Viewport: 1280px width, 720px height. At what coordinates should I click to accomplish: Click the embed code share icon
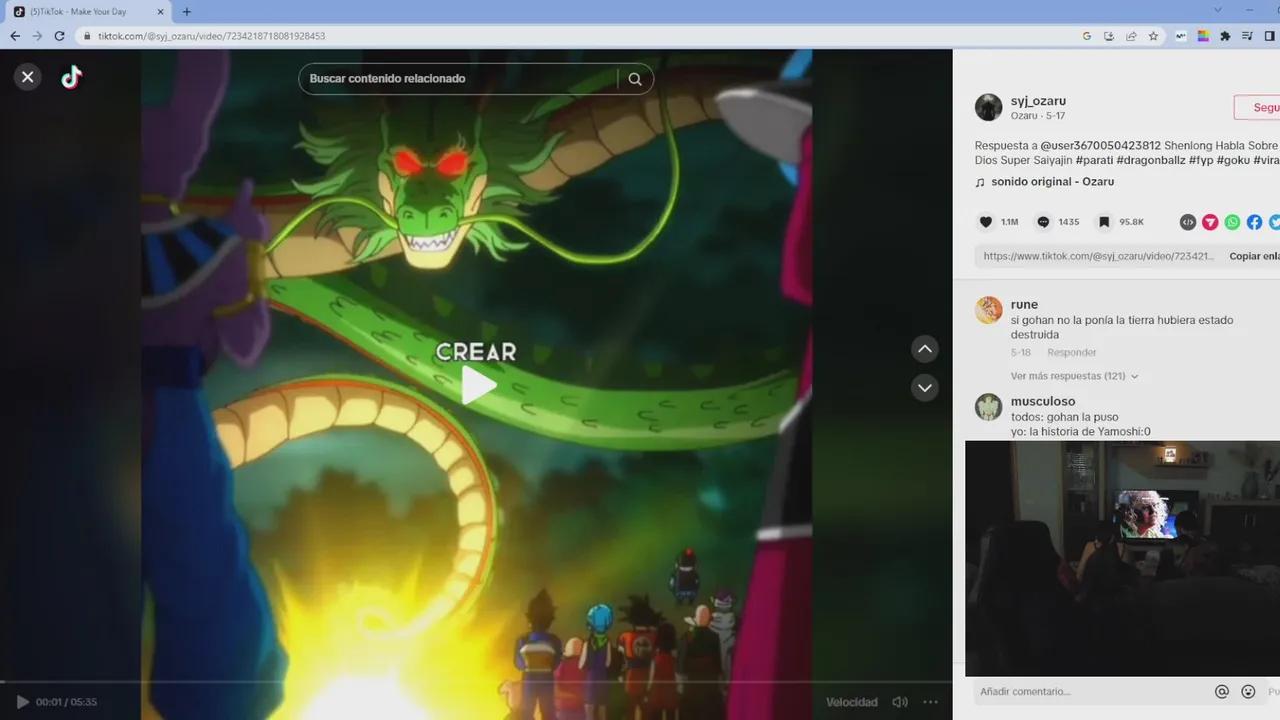click(1188, 222)
